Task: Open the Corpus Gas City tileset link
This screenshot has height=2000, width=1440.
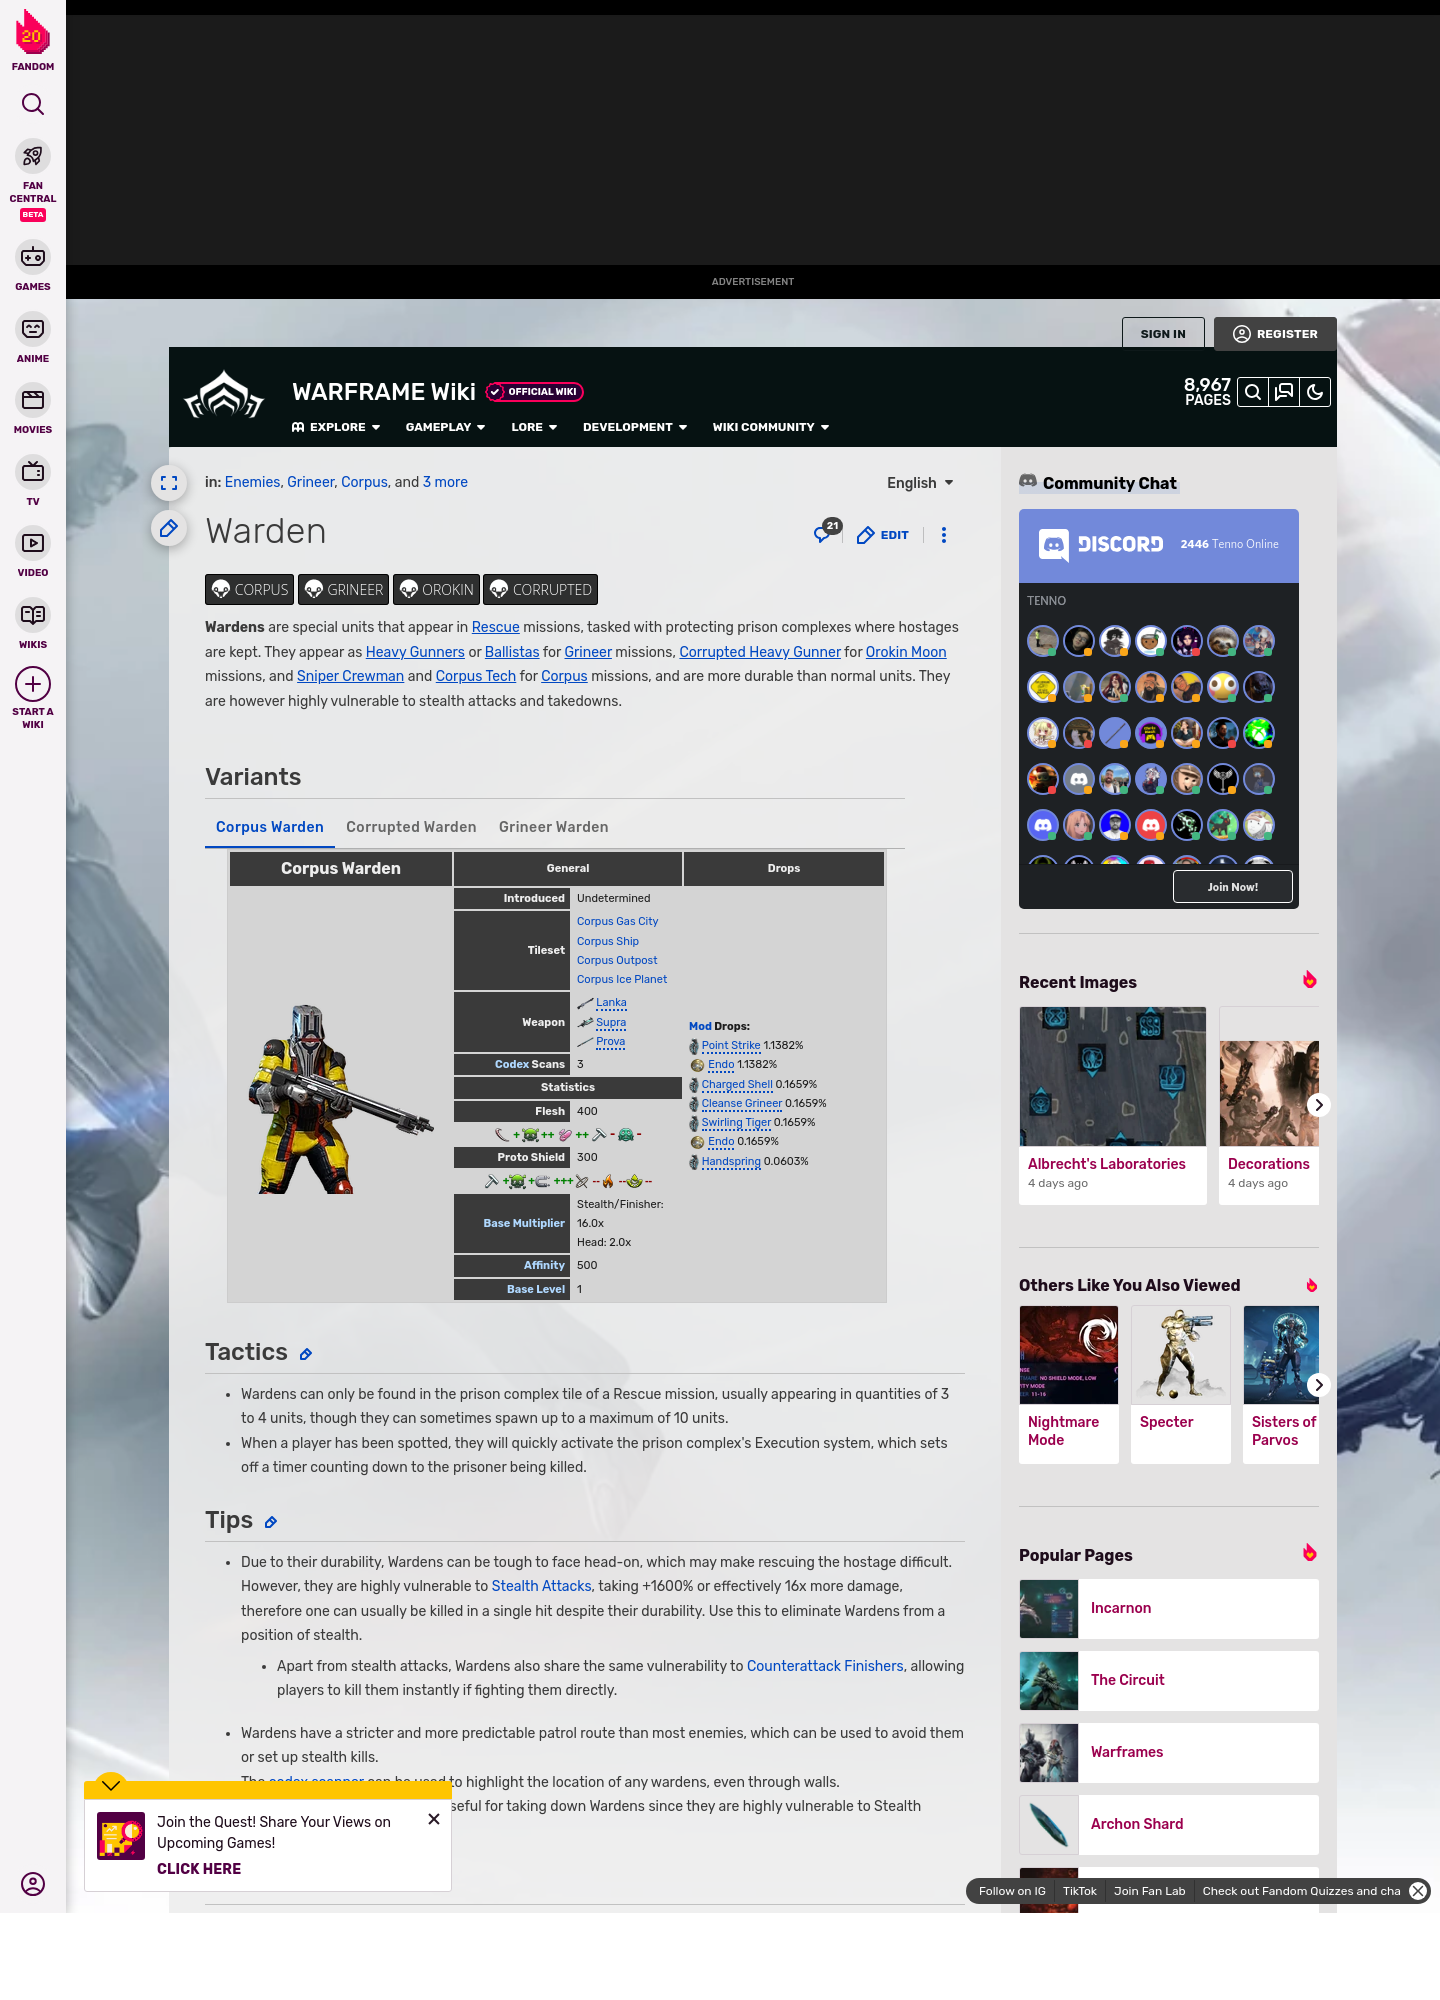Action: (617, 921)
